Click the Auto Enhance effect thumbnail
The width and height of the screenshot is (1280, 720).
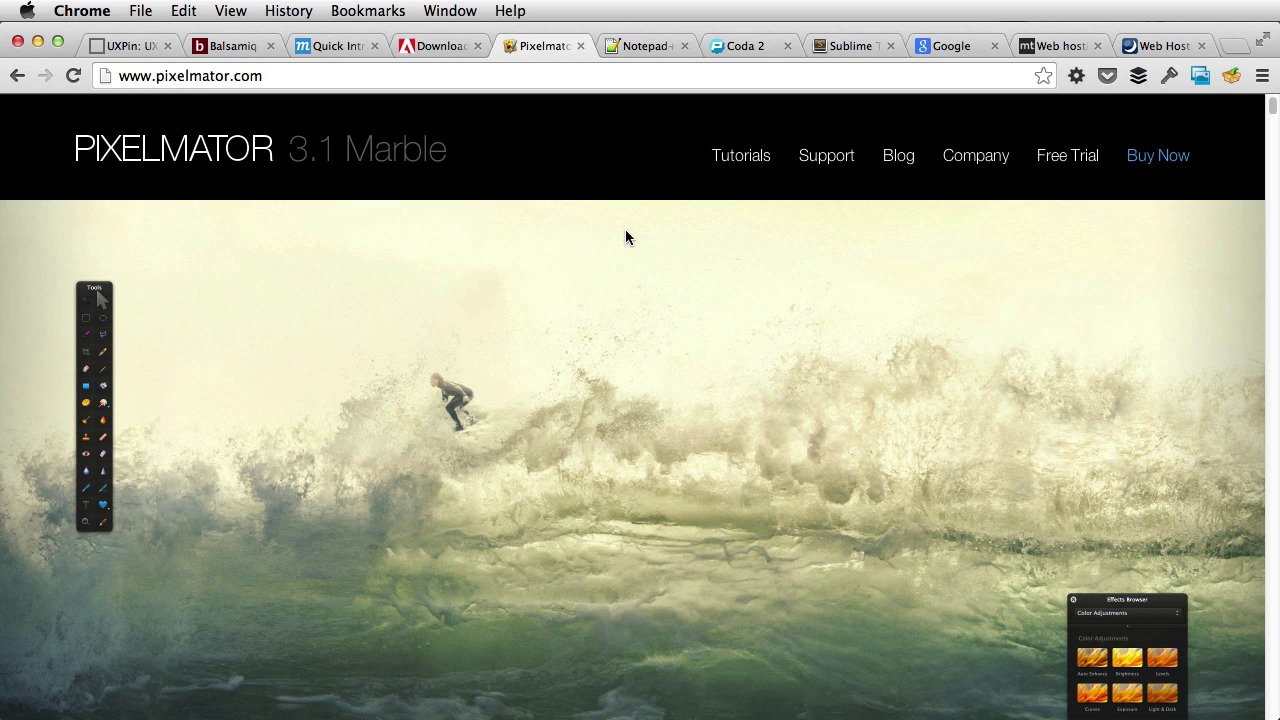(x=1092, y=657)
